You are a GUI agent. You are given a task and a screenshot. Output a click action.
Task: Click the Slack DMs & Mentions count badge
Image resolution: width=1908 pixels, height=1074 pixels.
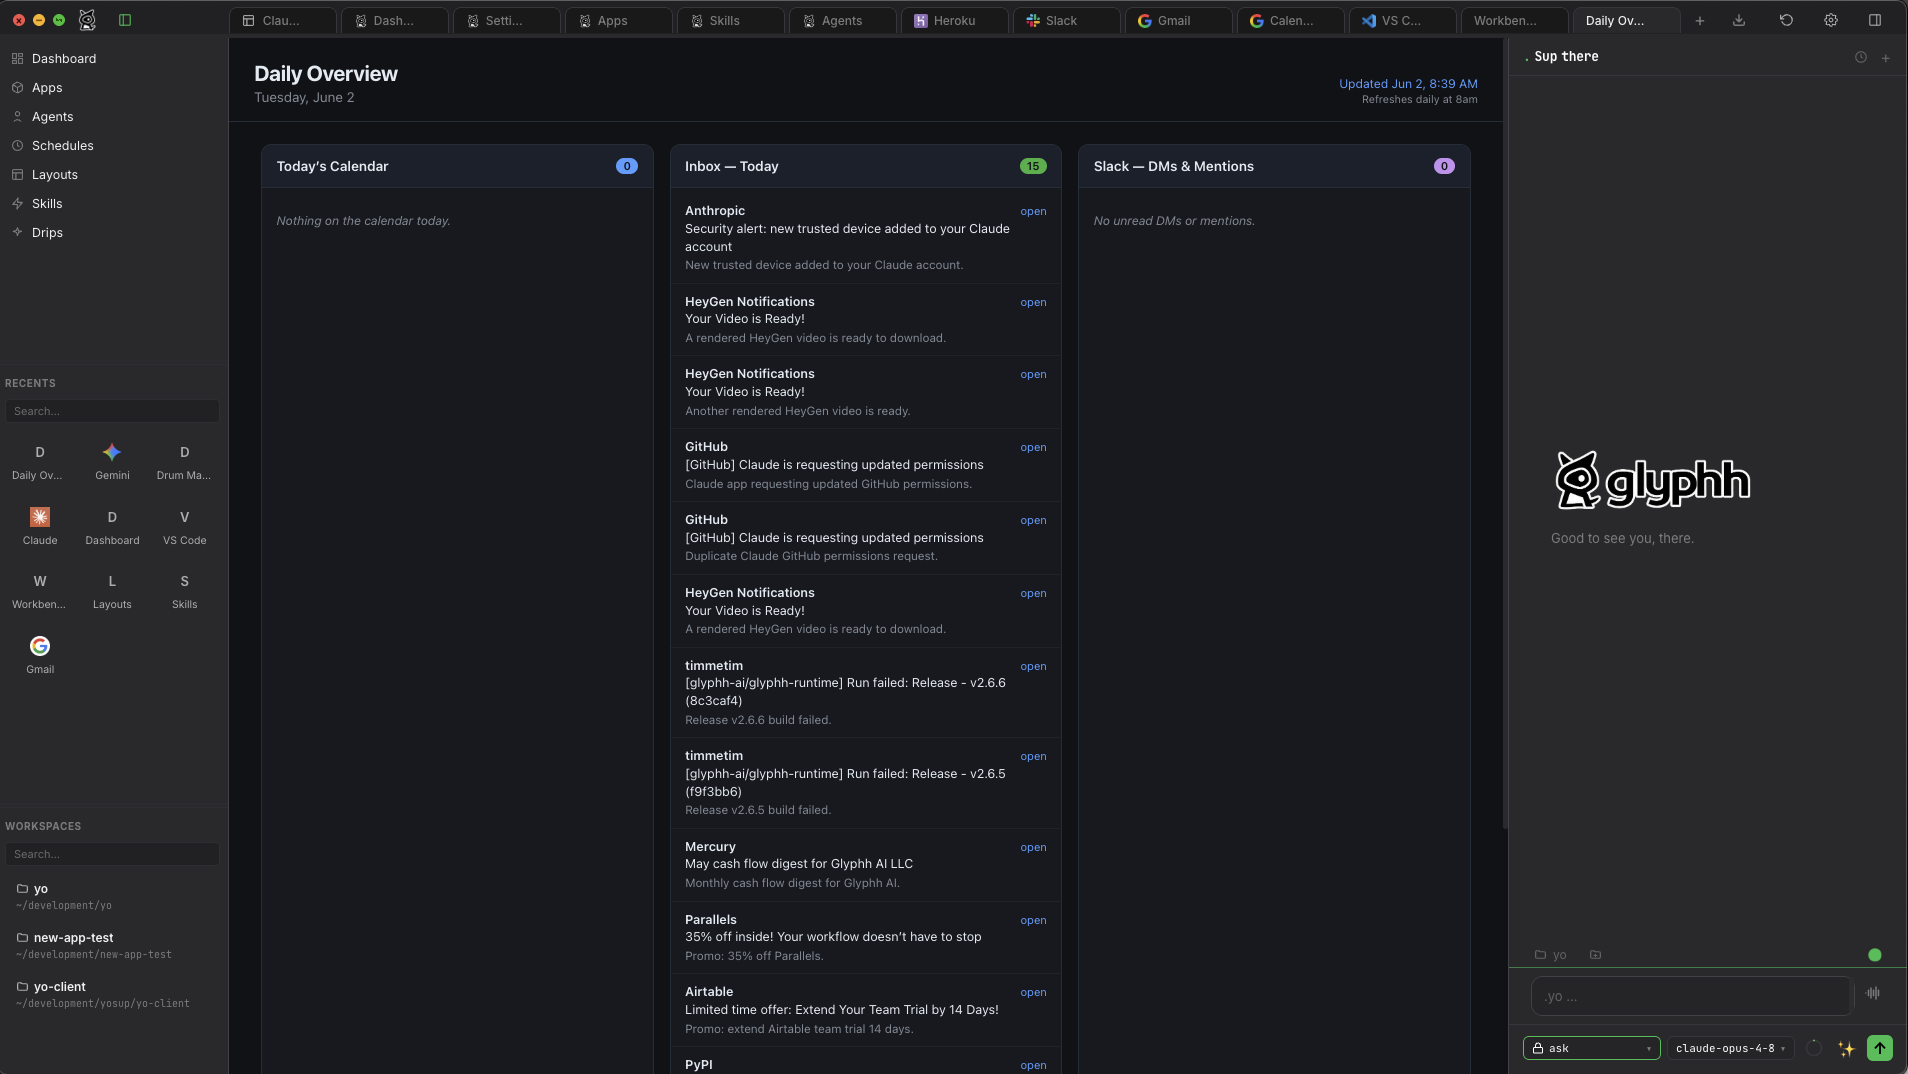click(x=1444, y=166)
